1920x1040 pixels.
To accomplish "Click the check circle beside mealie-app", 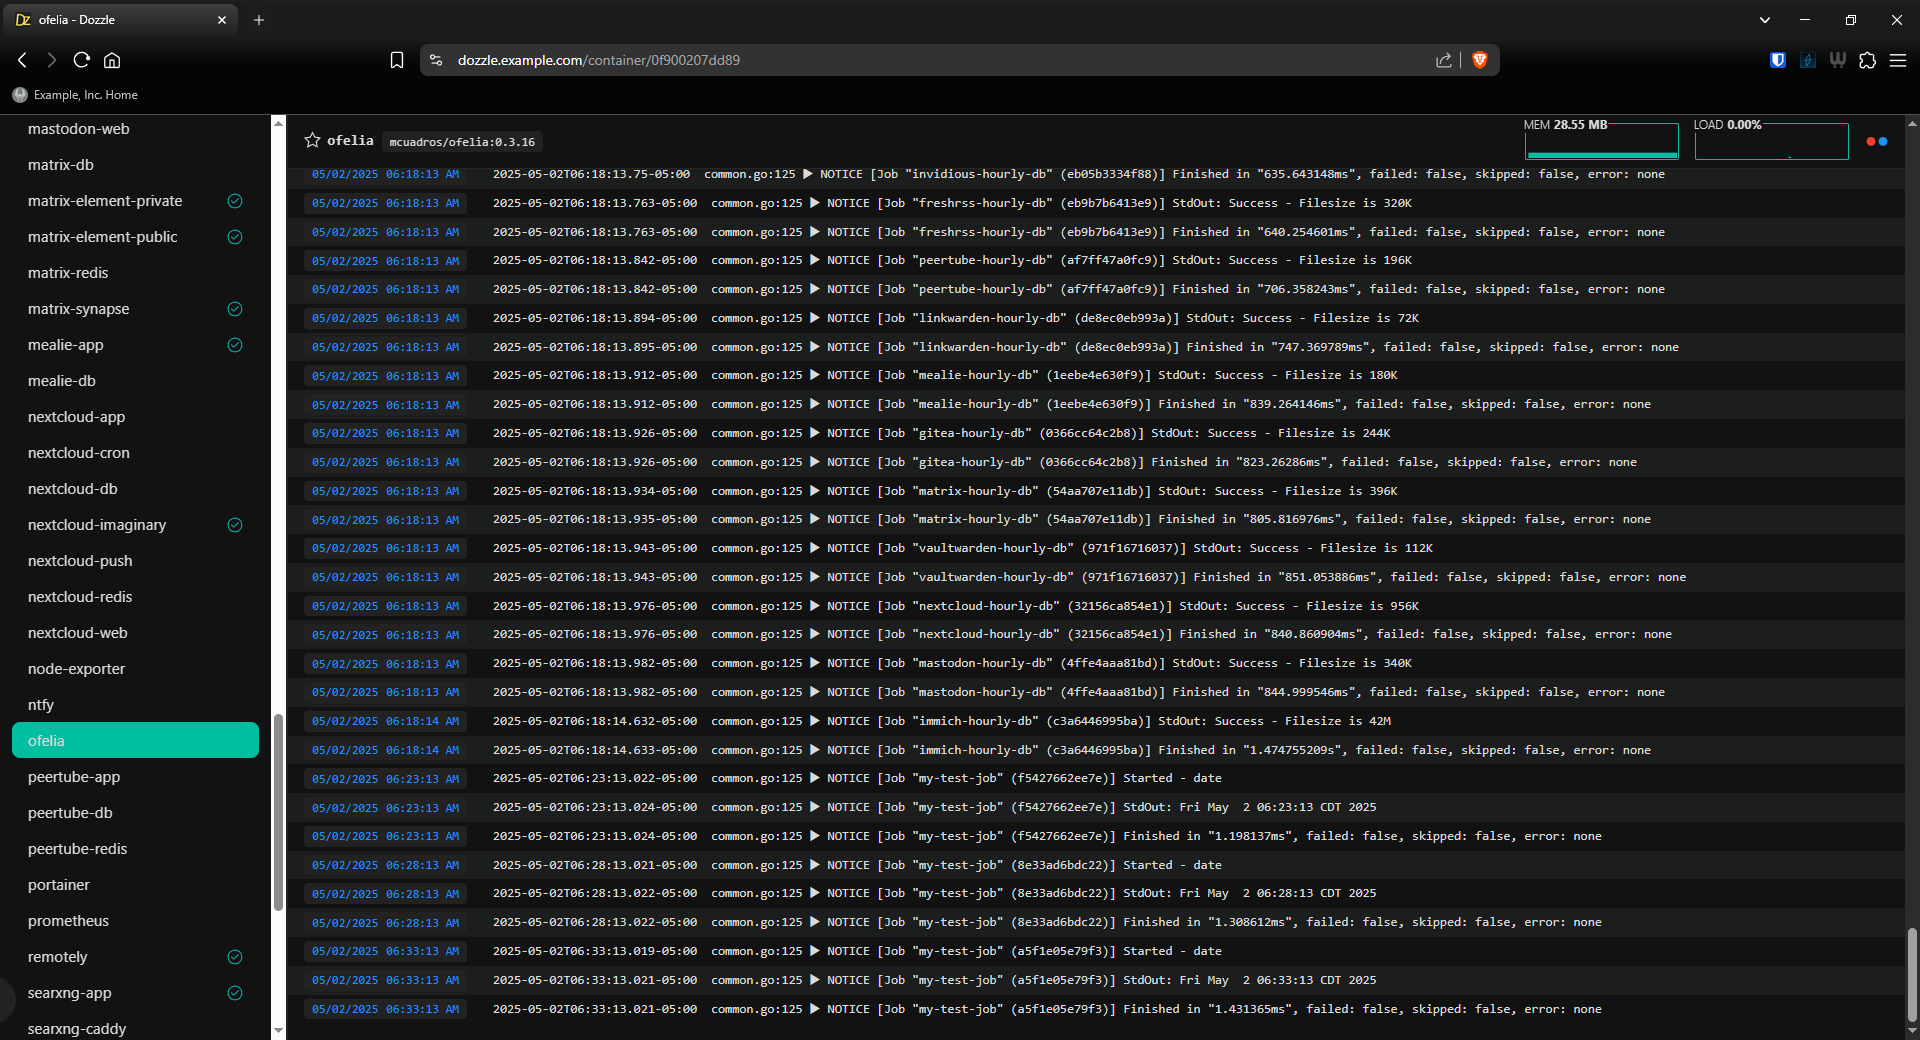I will coord(235,345).
